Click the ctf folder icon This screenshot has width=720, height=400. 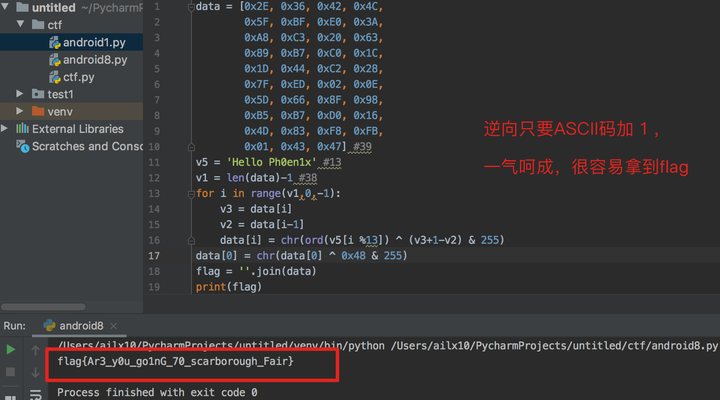click(x=38, y=24)
